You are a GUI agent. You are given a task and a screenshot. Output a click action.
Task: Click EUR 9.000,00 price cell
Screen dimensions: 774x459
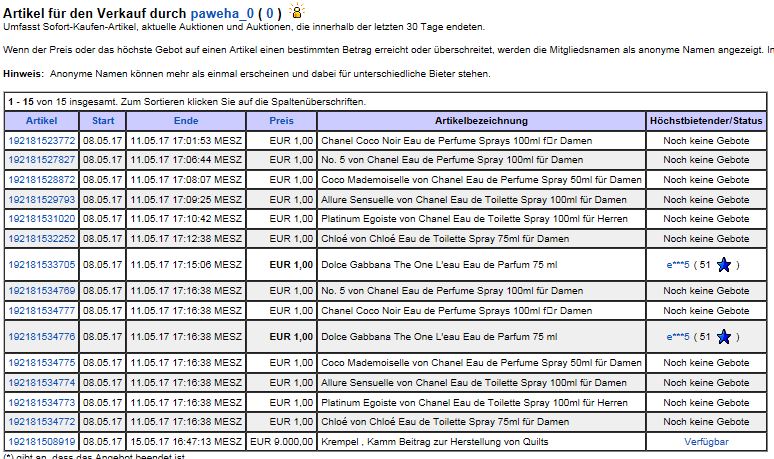pyautogui.click(x=281, y=442)
